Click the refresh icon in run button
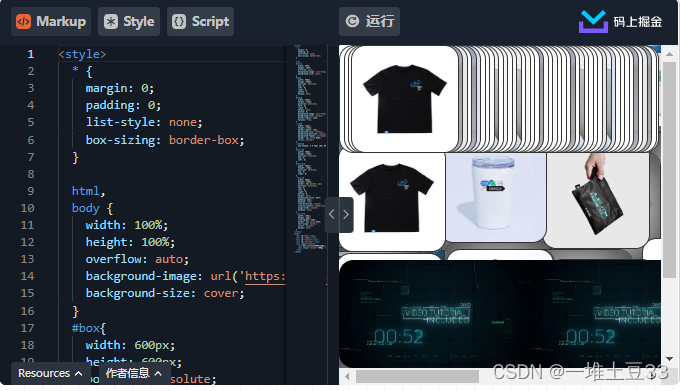Screen dimensions: 684x391 [352, 21]
